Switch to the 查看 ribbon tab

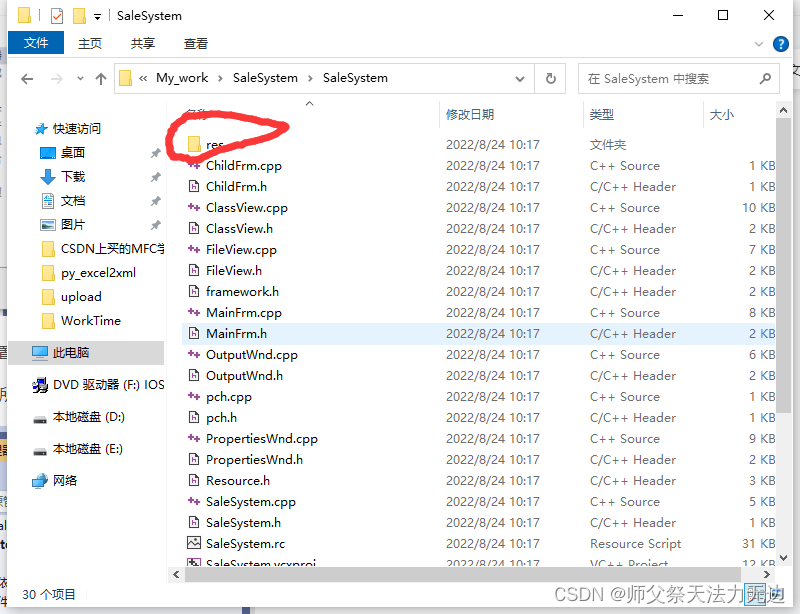(x=194, y=43)
